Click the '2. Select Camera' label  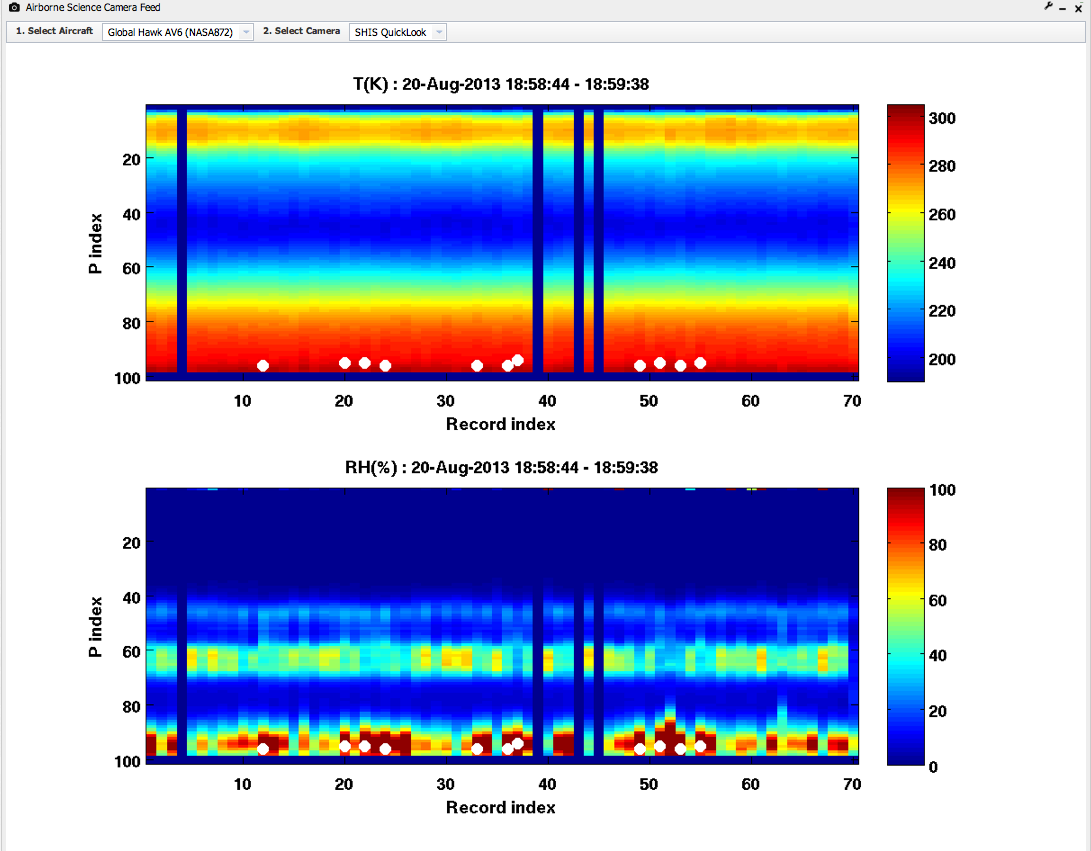point(301,31)
